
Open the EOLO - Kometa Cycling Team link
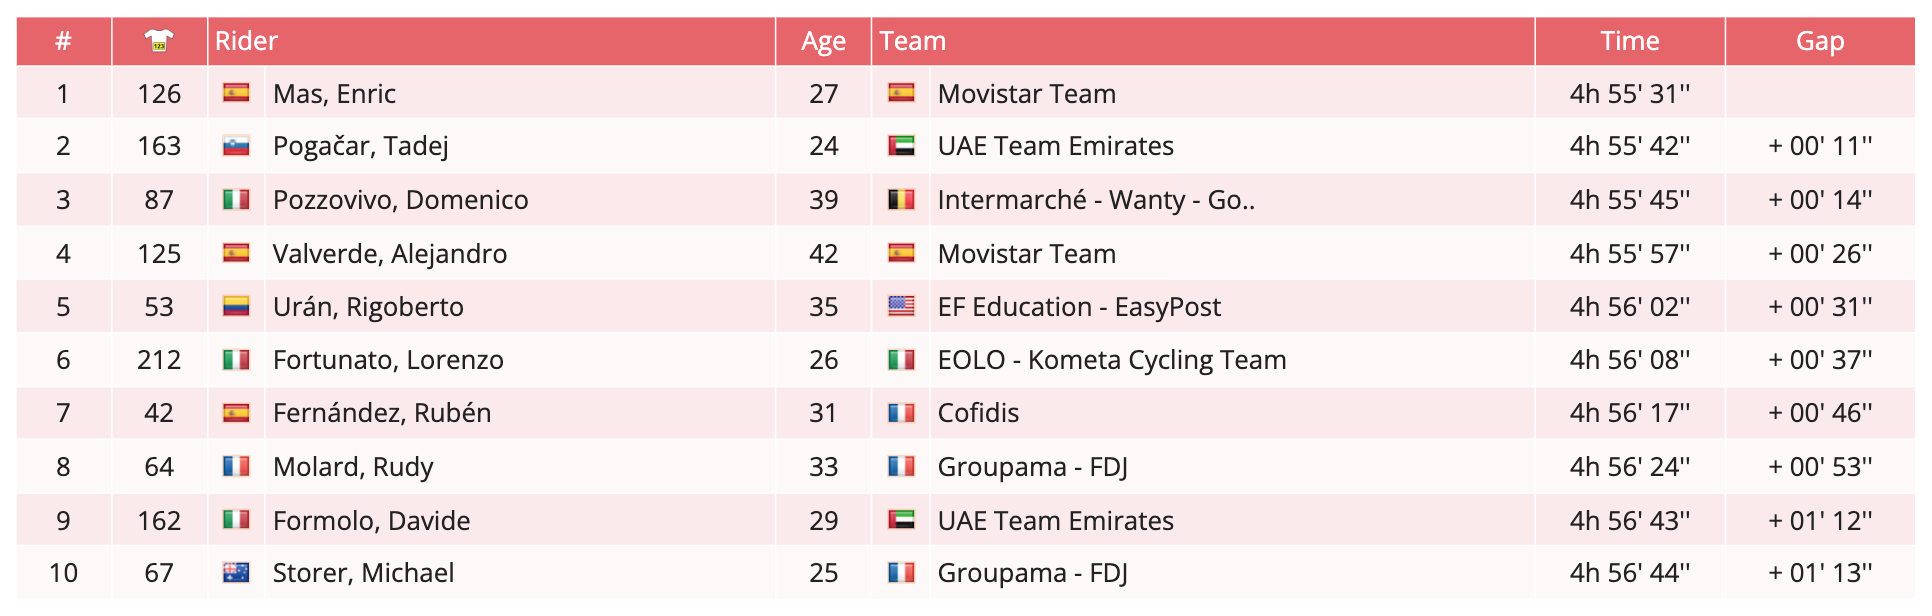(x=1111, y=360)
